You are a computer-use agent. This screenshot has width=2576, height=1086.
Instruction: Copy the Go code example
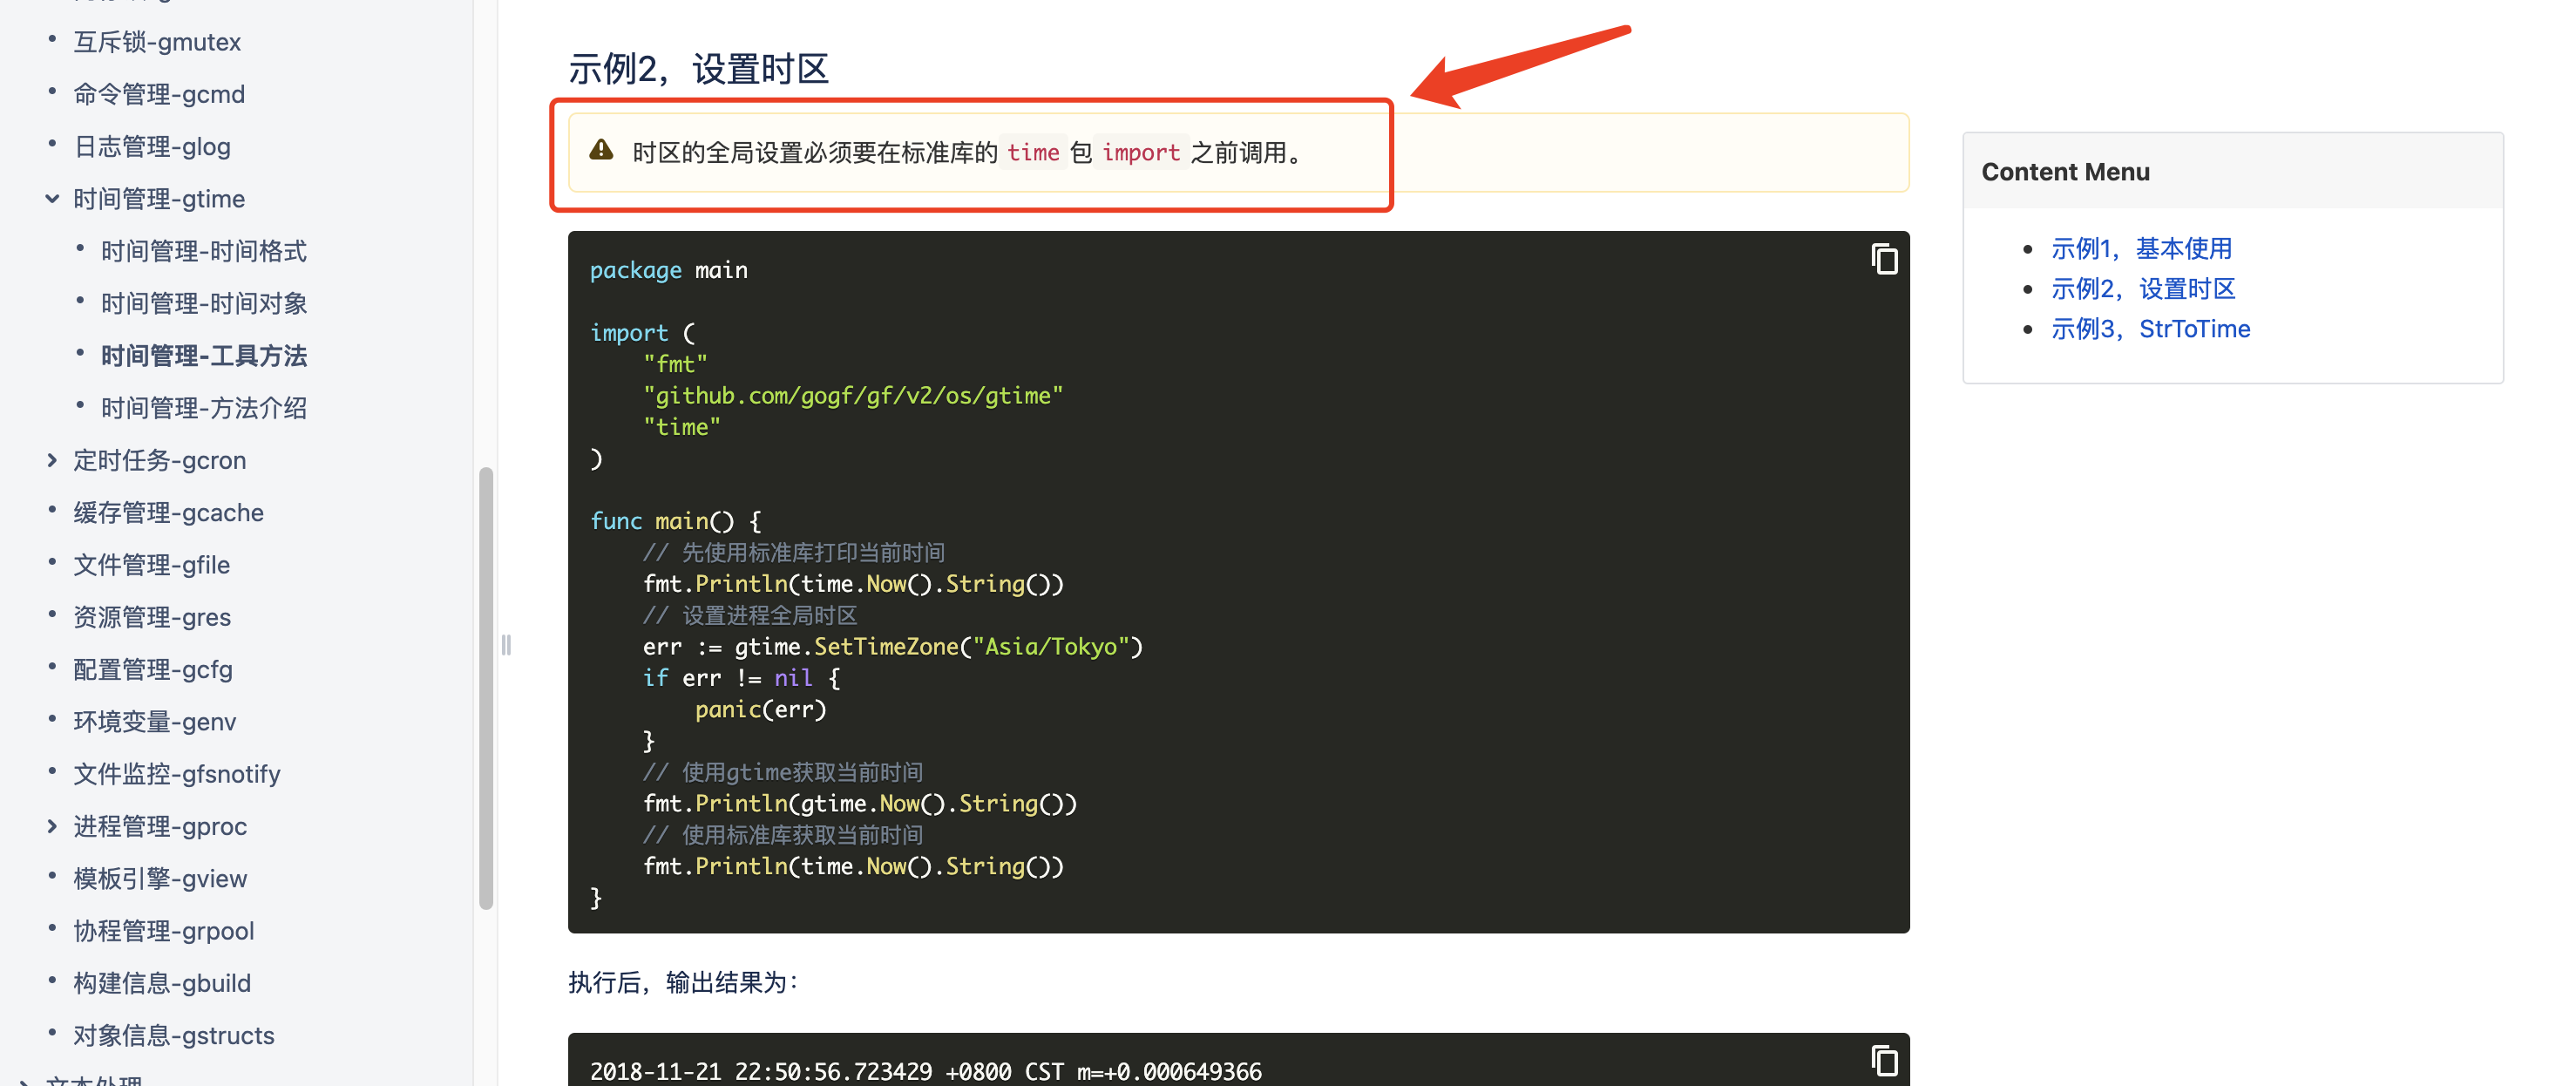(1884, 259)
